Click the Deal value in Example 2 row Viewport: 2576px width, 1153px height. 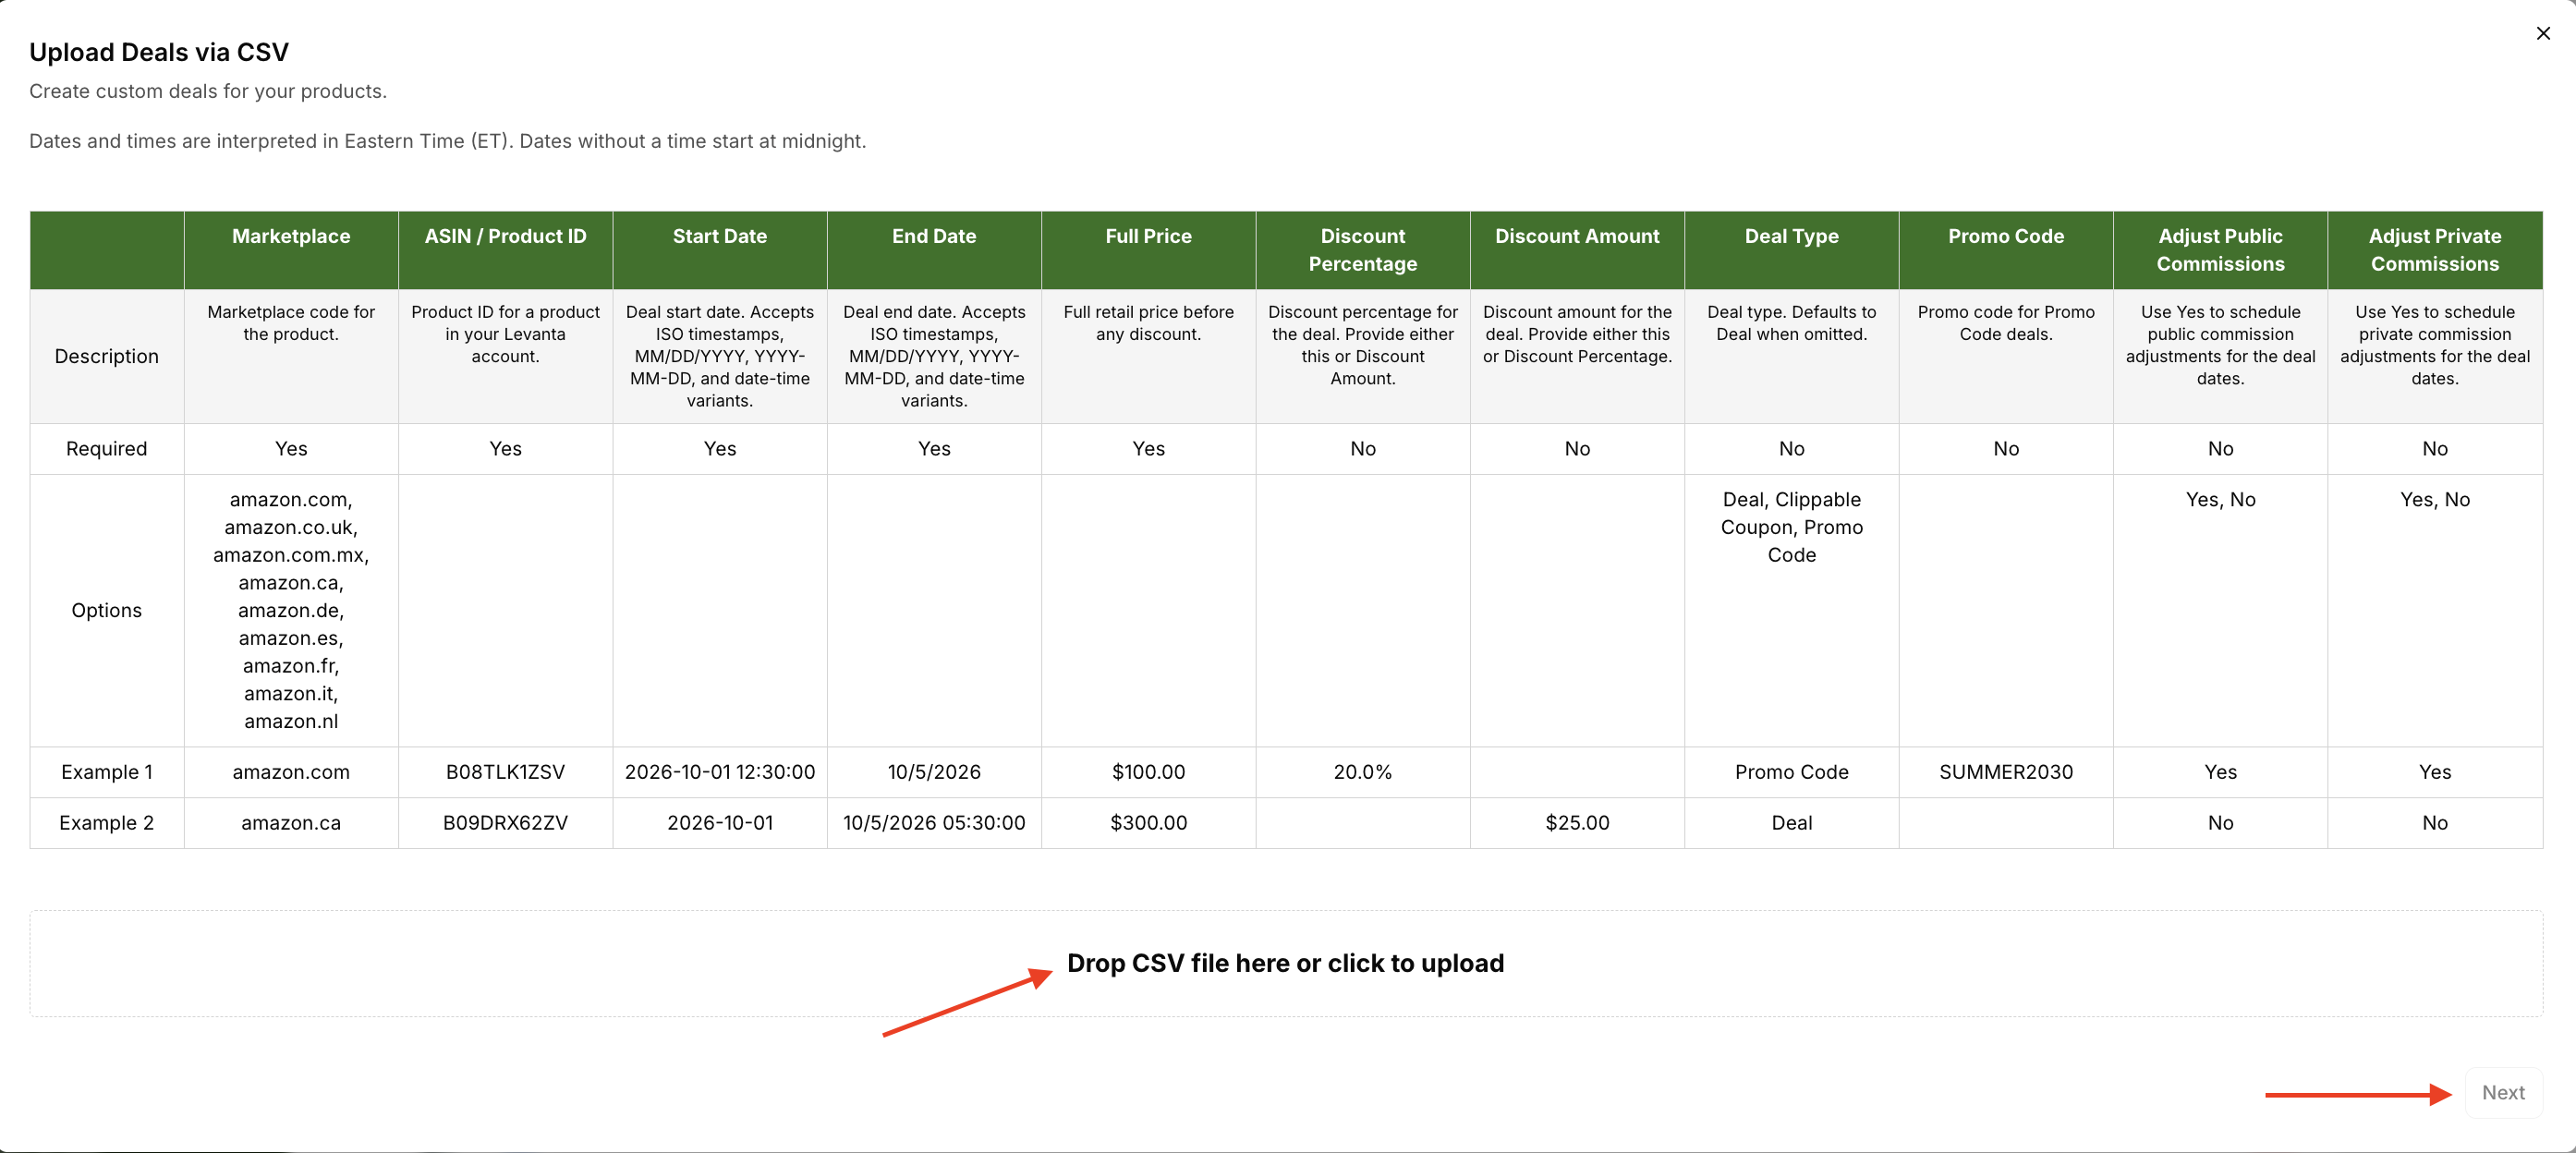(1792, 823)
